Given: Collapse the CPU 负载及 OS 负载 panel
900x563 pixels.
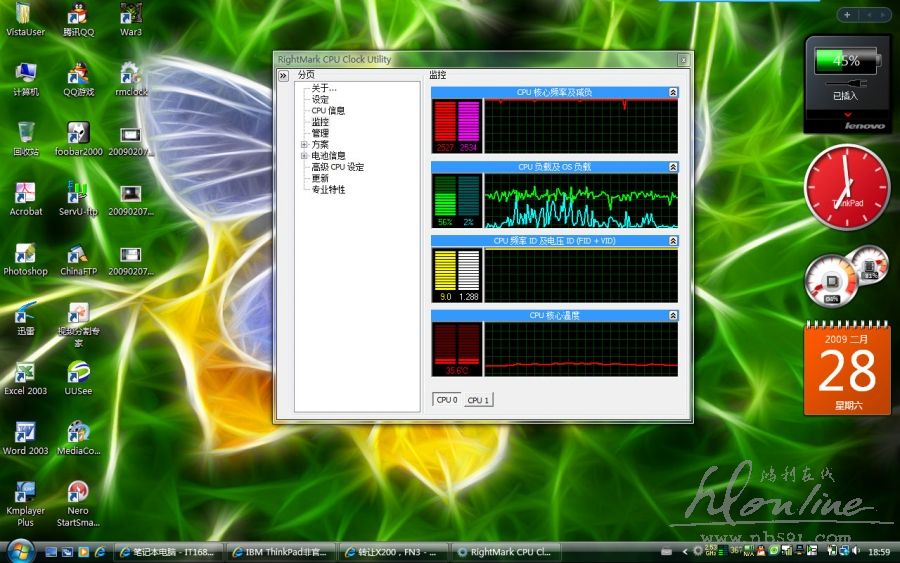Looking at the screenshot, I should click(673, 167).
